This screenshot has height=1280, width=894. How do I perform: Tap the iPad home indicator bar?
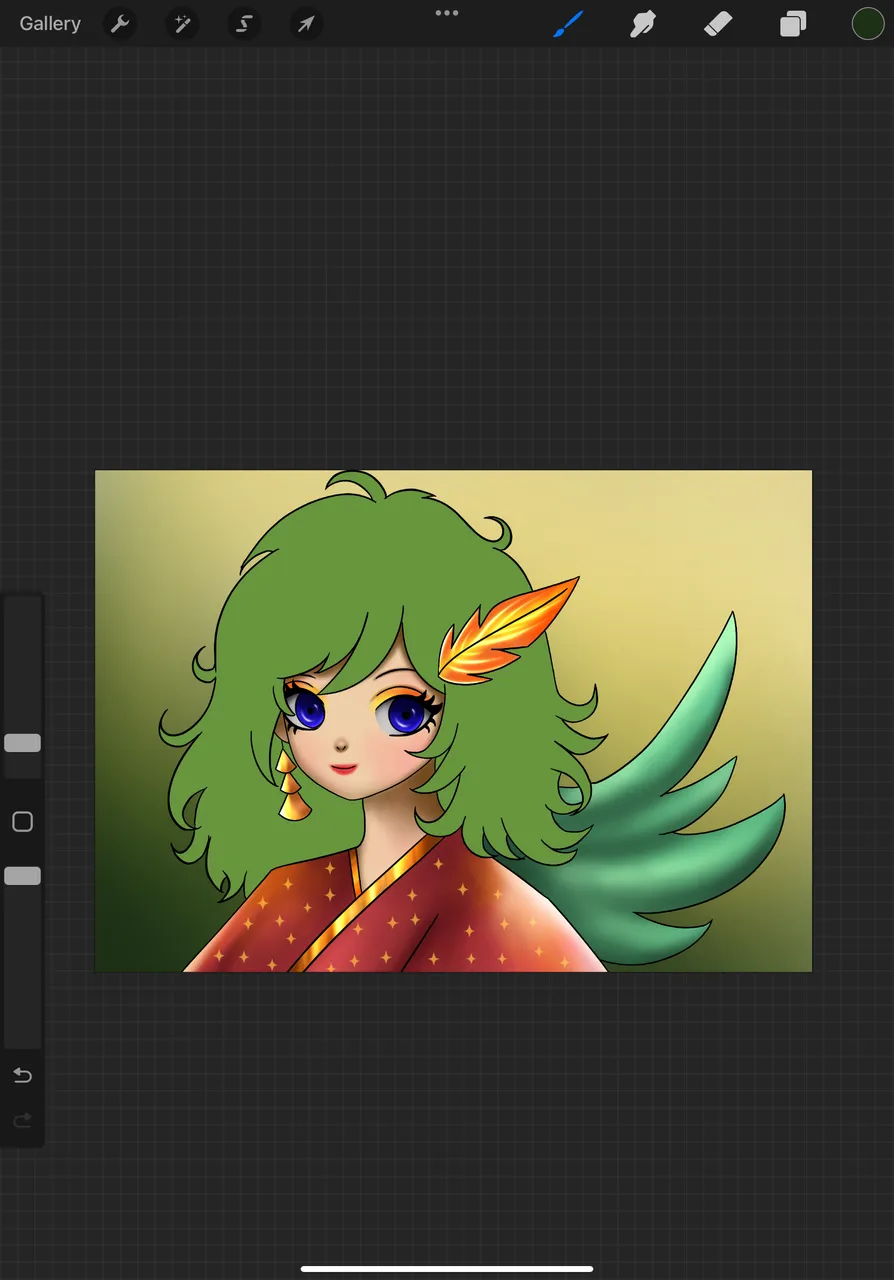coord(447,1269)
